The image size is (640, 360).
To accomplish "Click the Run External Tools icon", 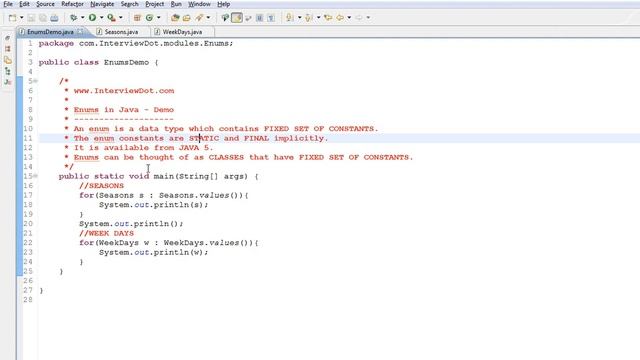I will pos(111,18).
